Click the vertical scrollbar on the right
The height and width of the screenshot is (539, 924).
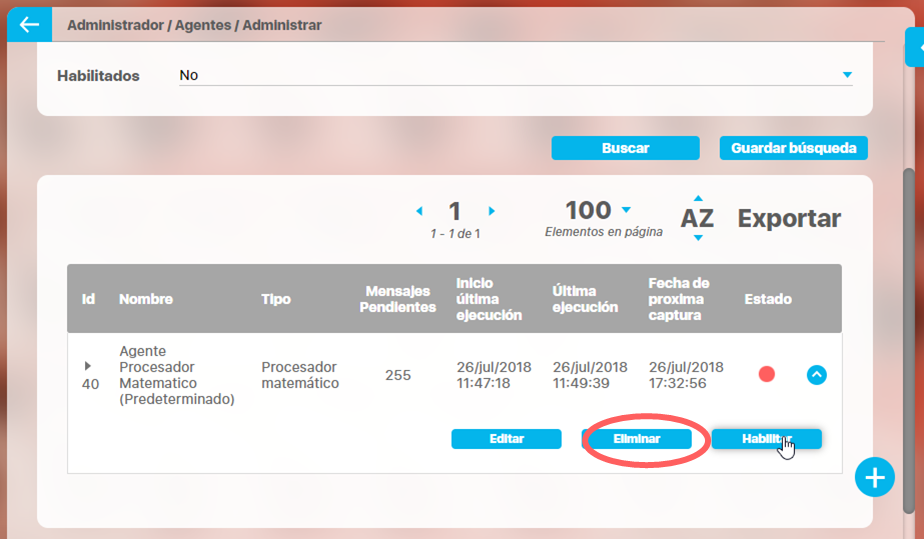908,300
